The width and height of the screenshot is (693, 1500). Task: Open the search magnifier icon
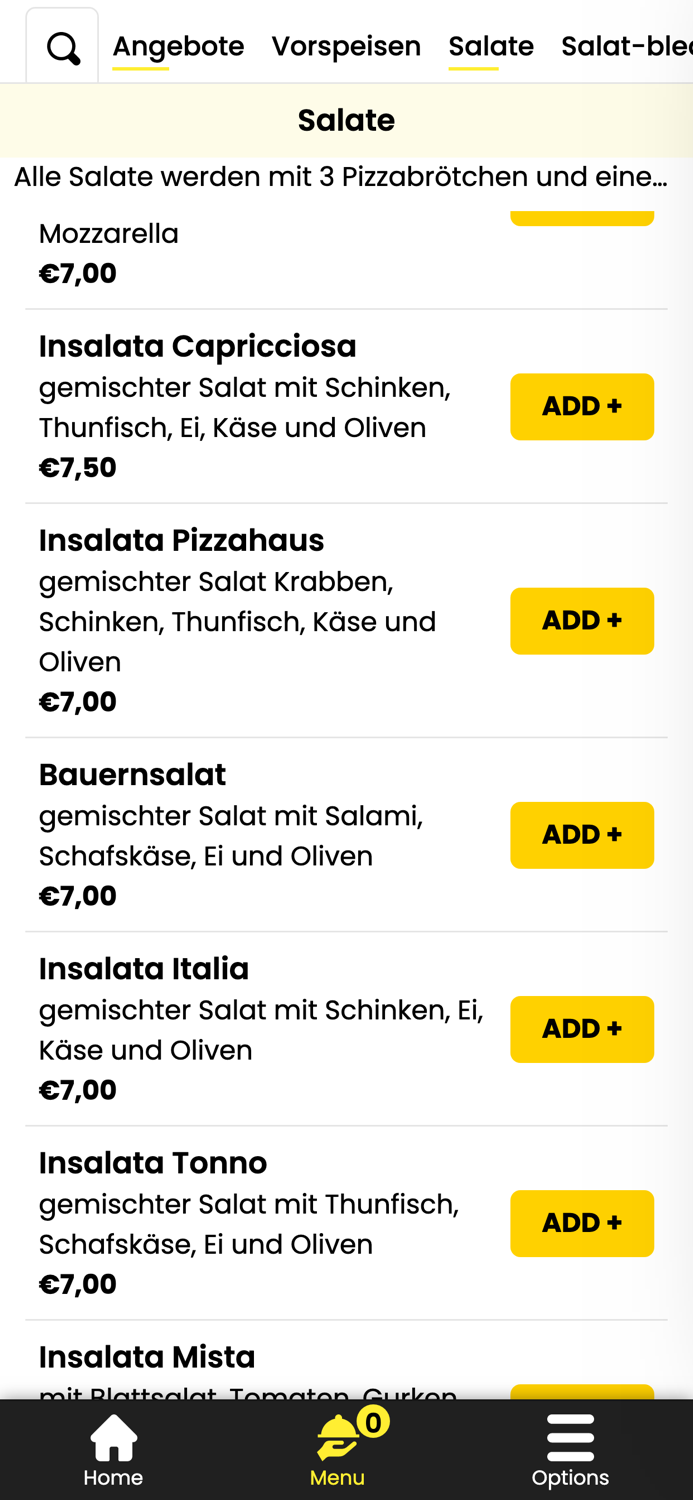63,47
